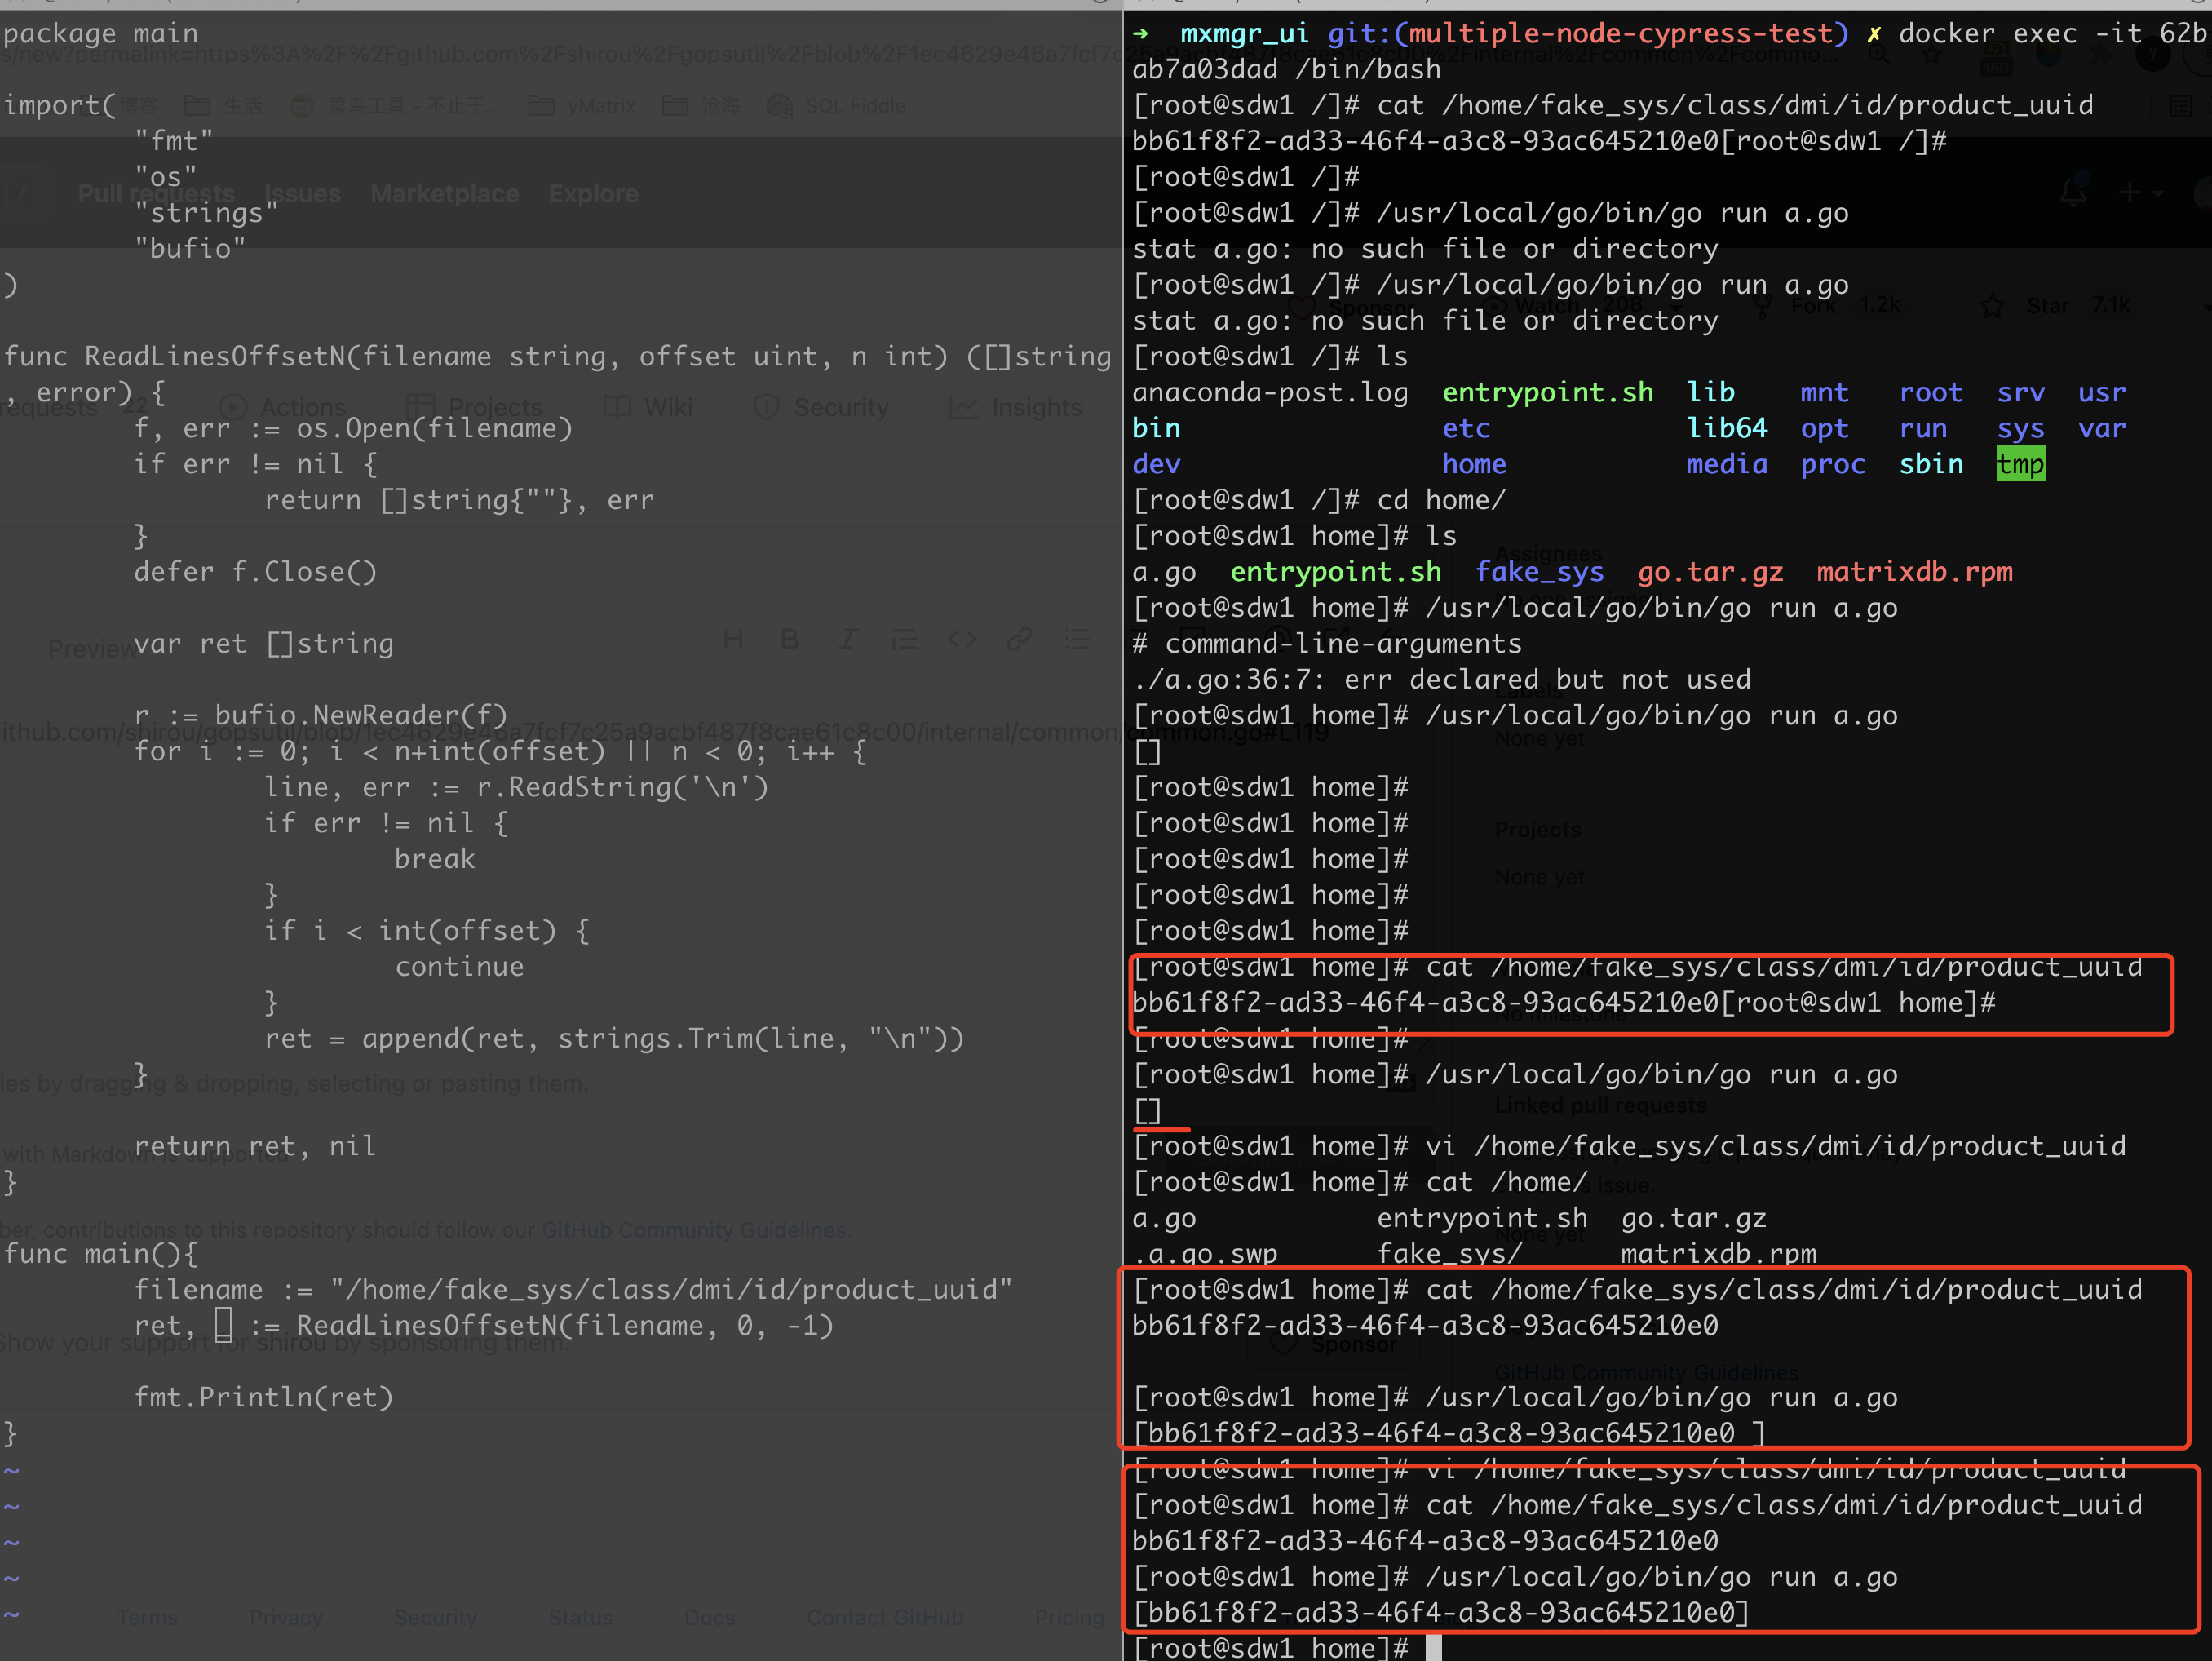Click the code brackets icon in GitHub editor toolbar

coord(962,639)
